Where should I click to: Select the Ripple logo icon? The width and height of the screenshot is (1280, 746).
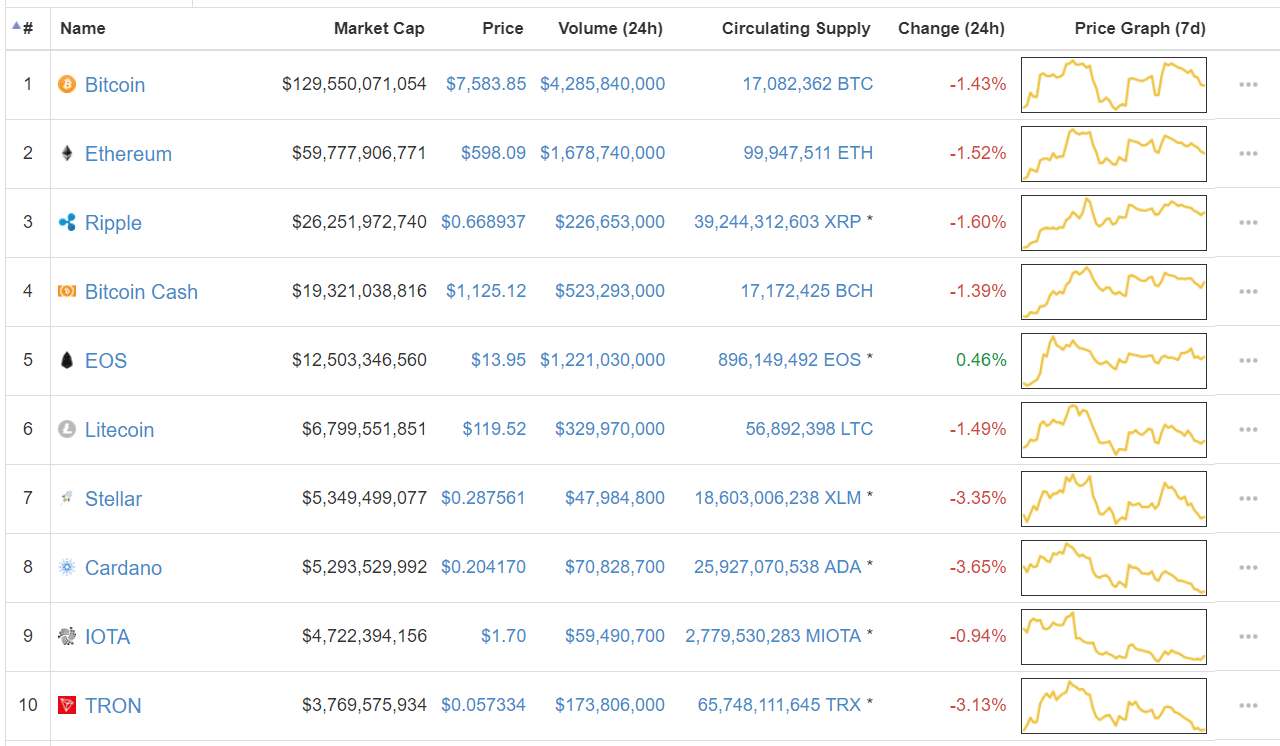pyautogui.click(x=66, y=222)
